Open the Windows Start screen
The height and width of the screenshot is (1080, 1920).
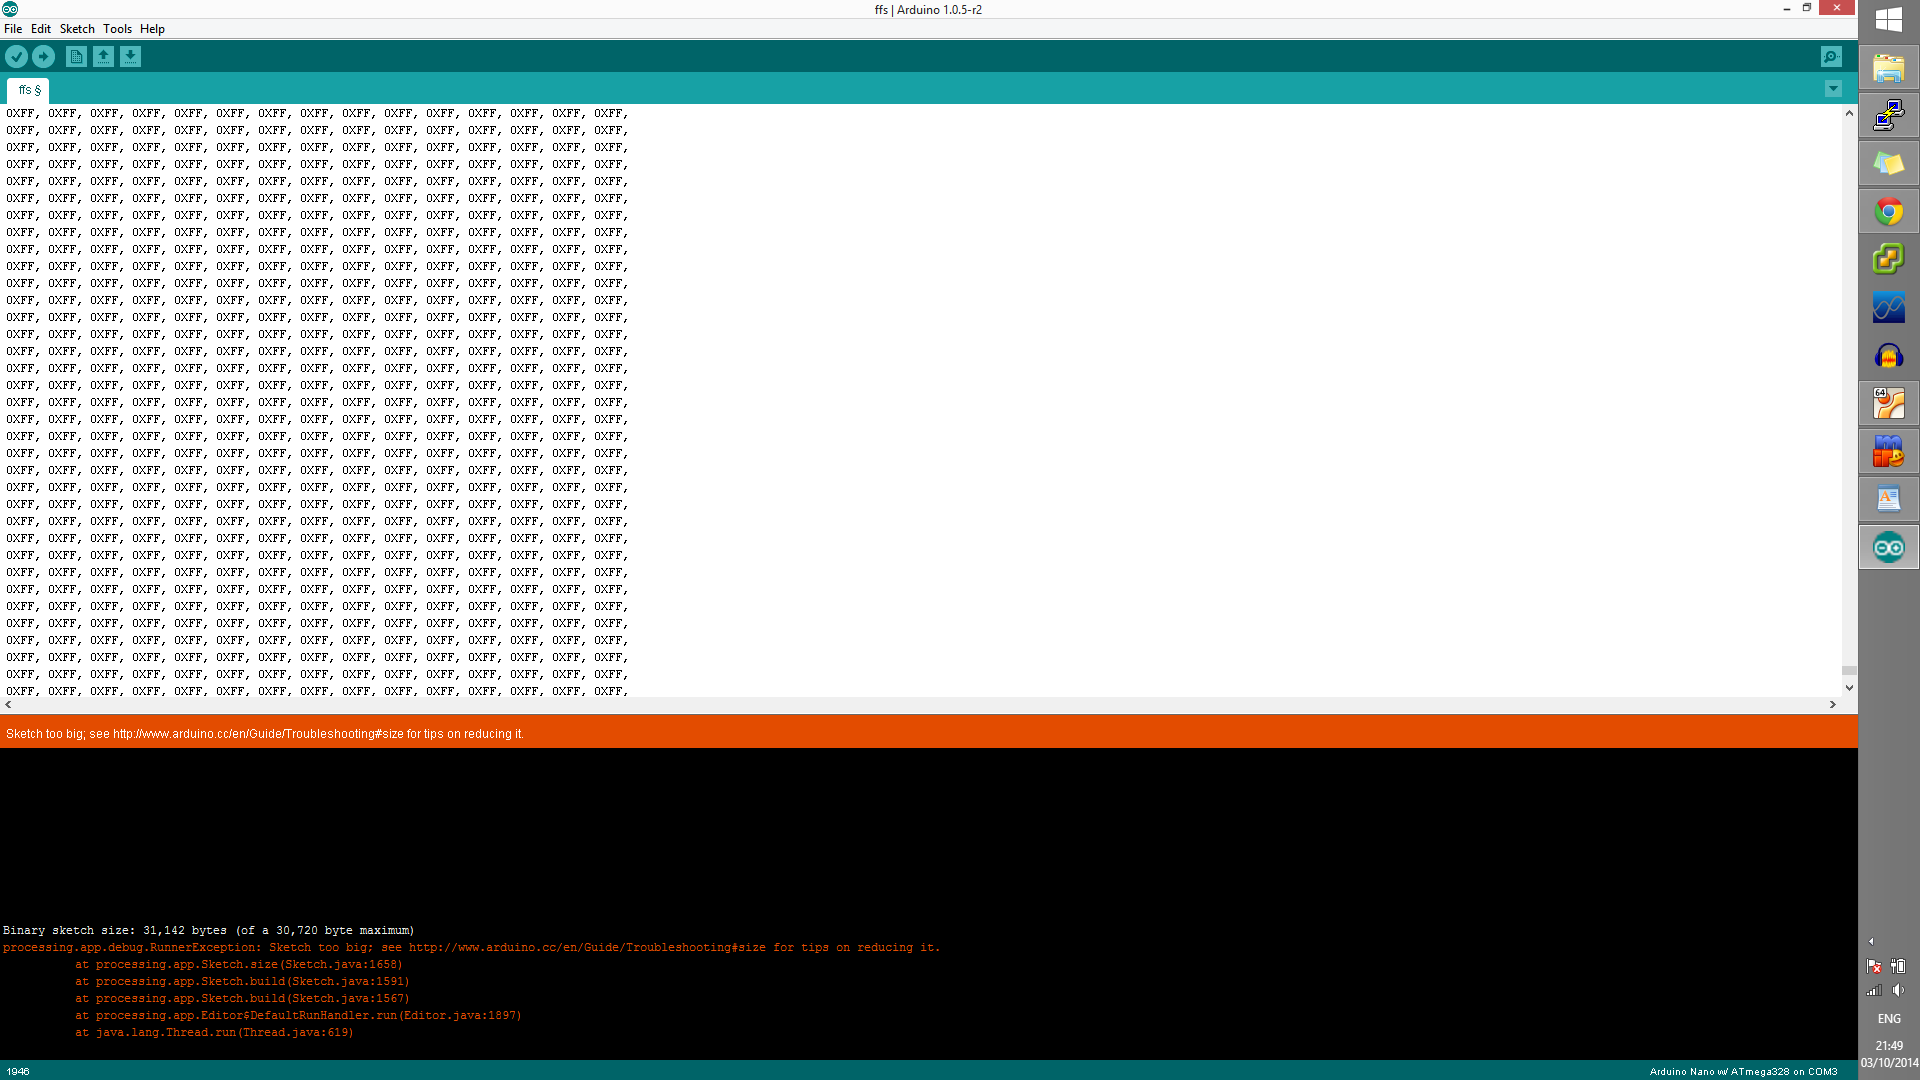(x=1889, y=19)
